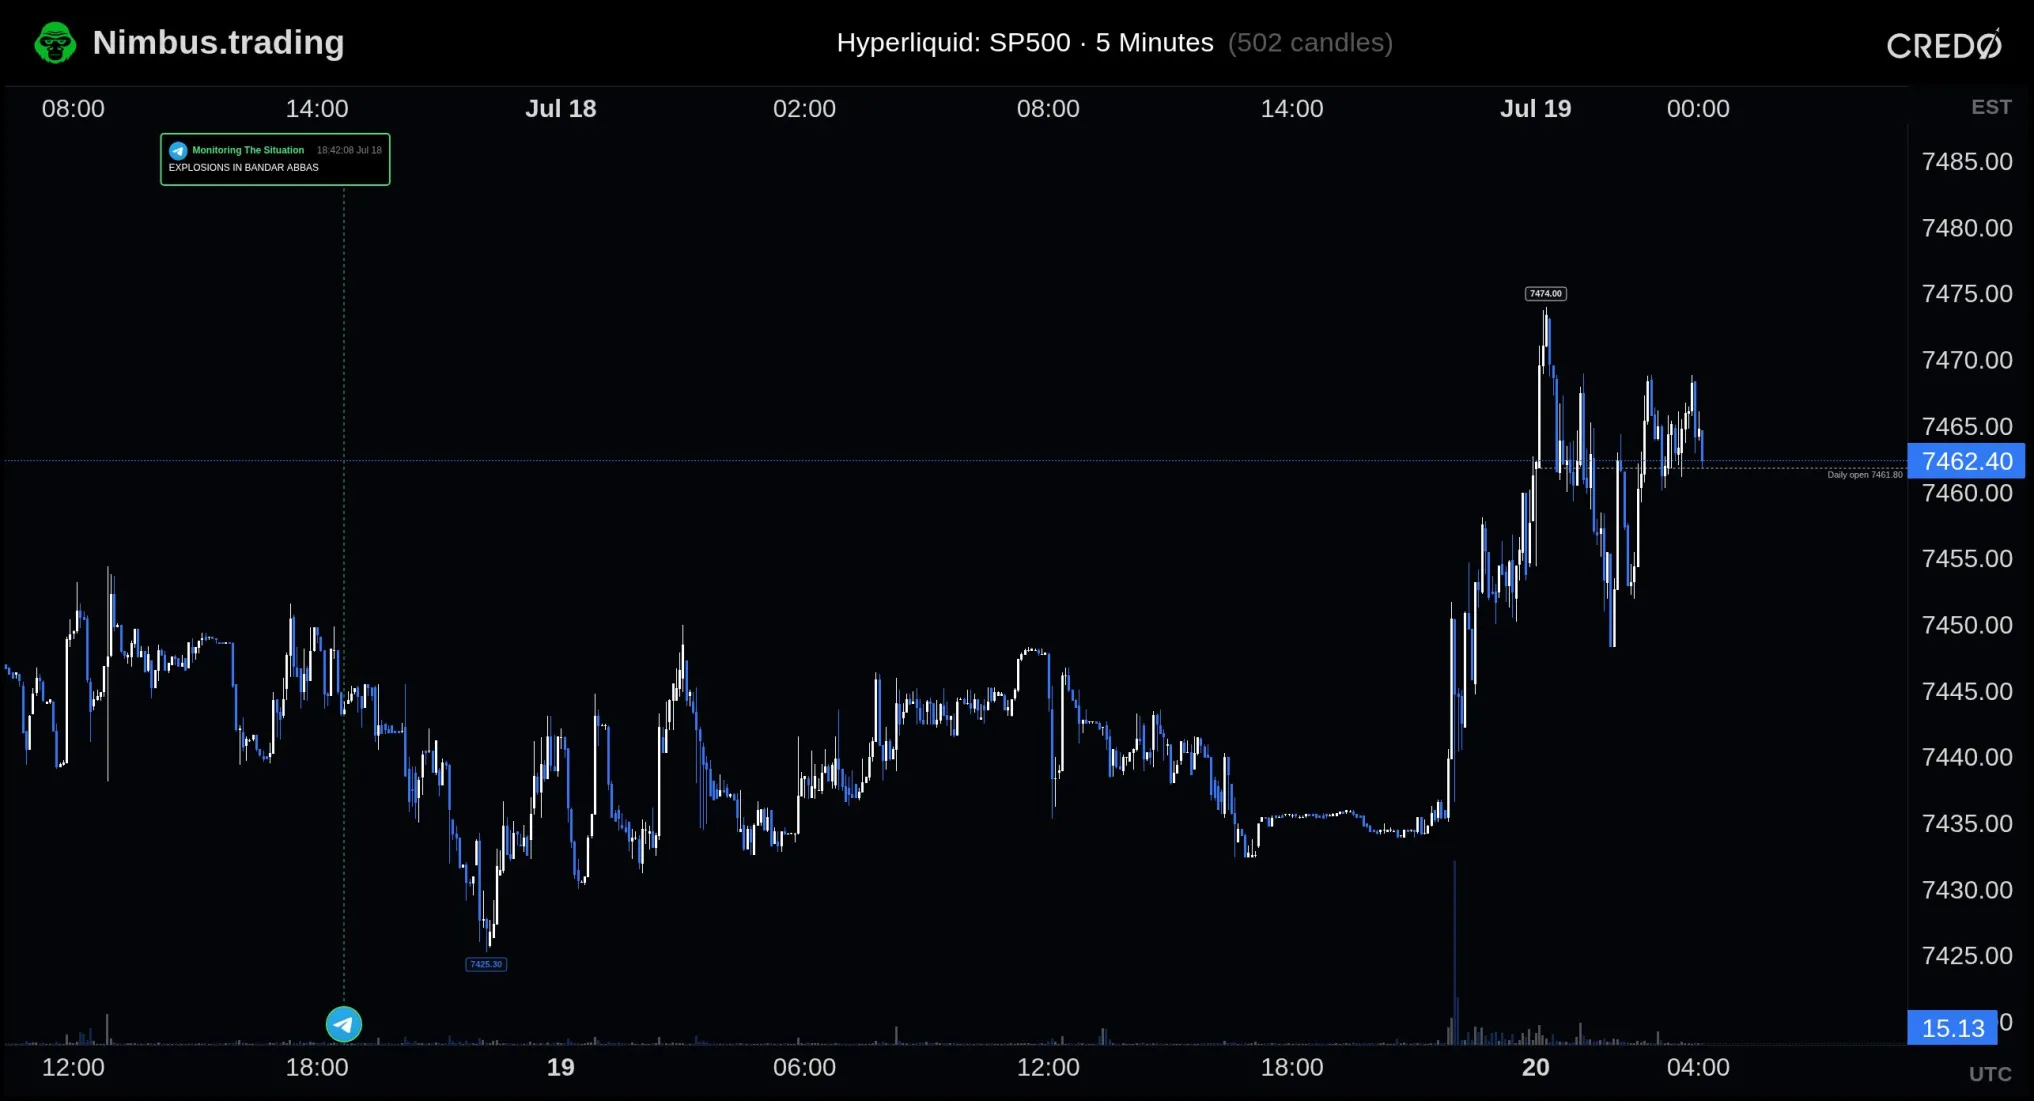This screenshot has width=2034, height=1101.
Task: Click the 'Monitoring The Situation' channel name
Action: point(248,150)
